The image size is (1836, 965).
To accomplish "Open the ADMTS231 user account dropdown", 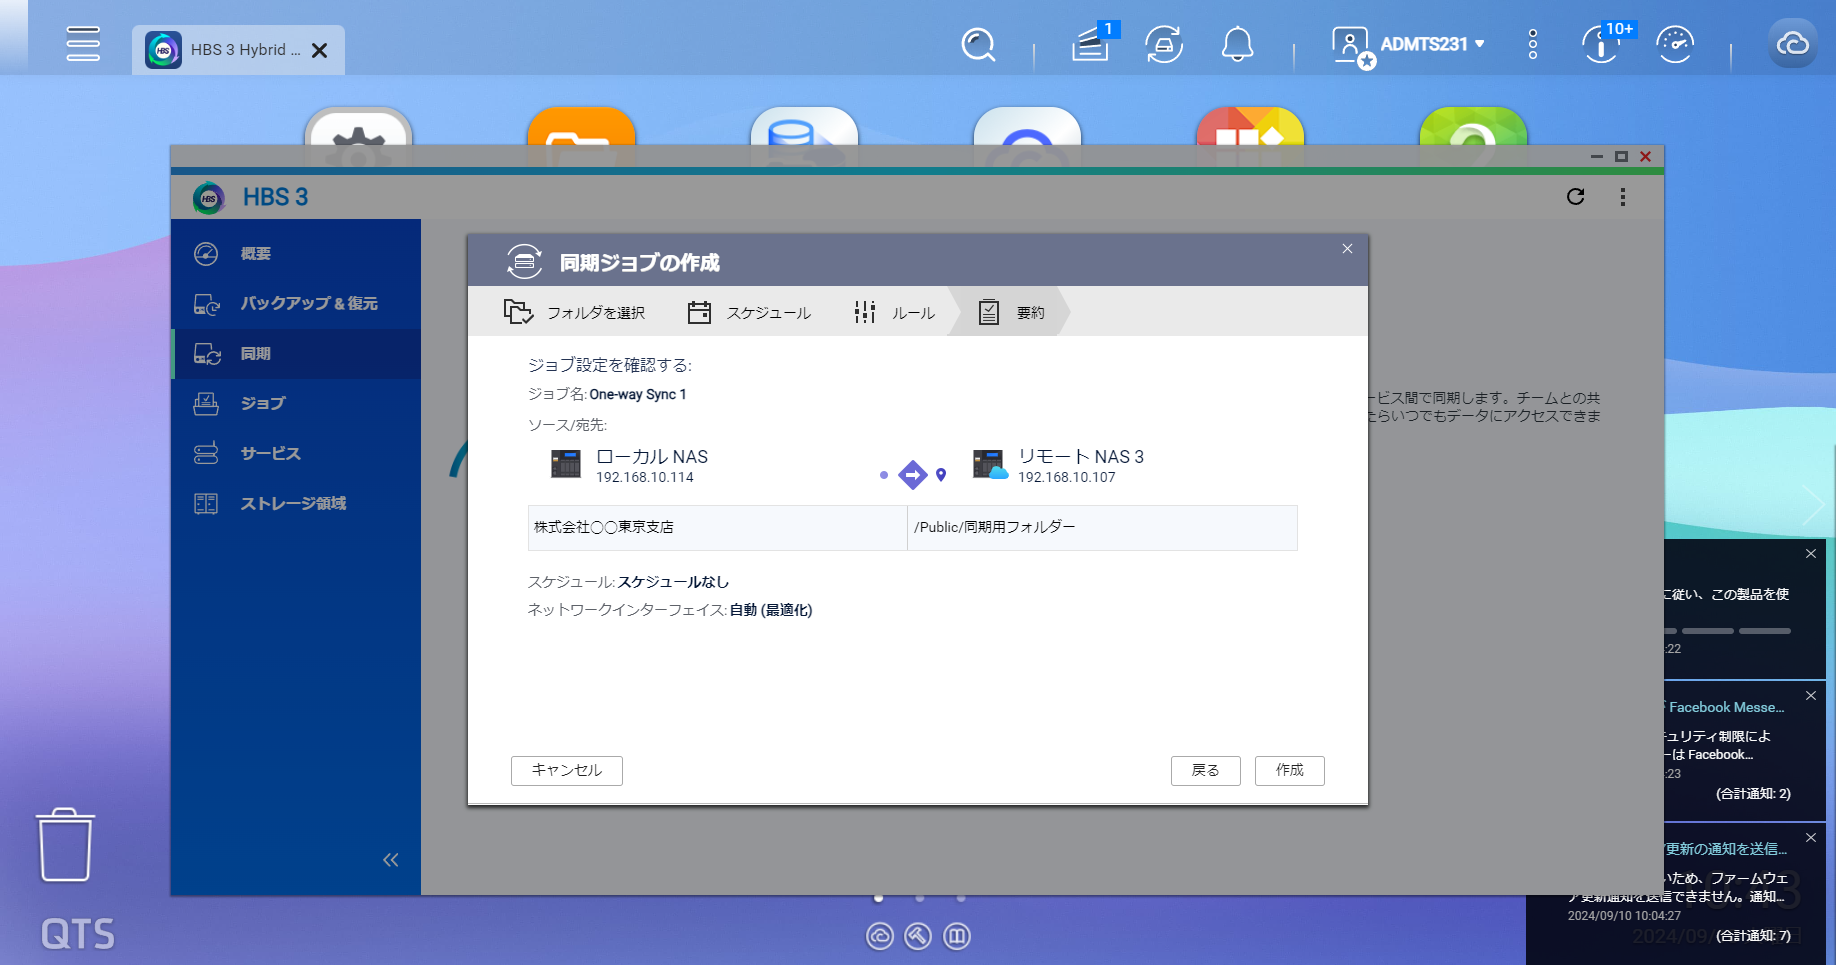I will (x=1431, y=44).
